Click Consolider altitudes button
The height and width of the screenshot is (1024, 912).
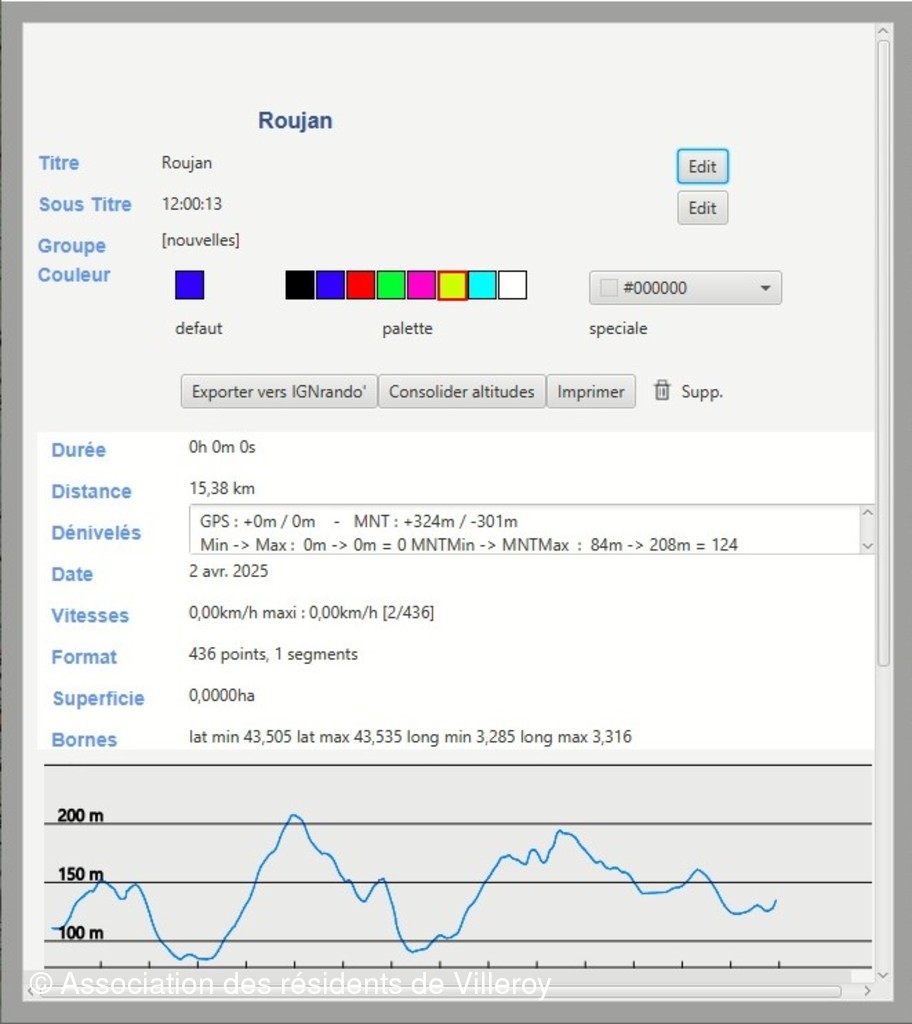tap(461, 392)
